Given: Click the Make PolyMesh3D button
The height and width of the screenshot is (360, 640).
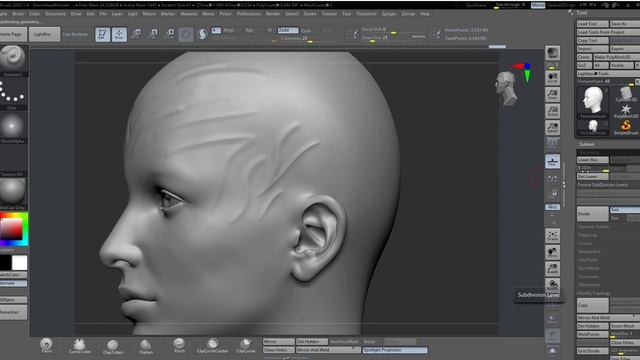Looking at the screenshot, I should [x=616, y=57].
